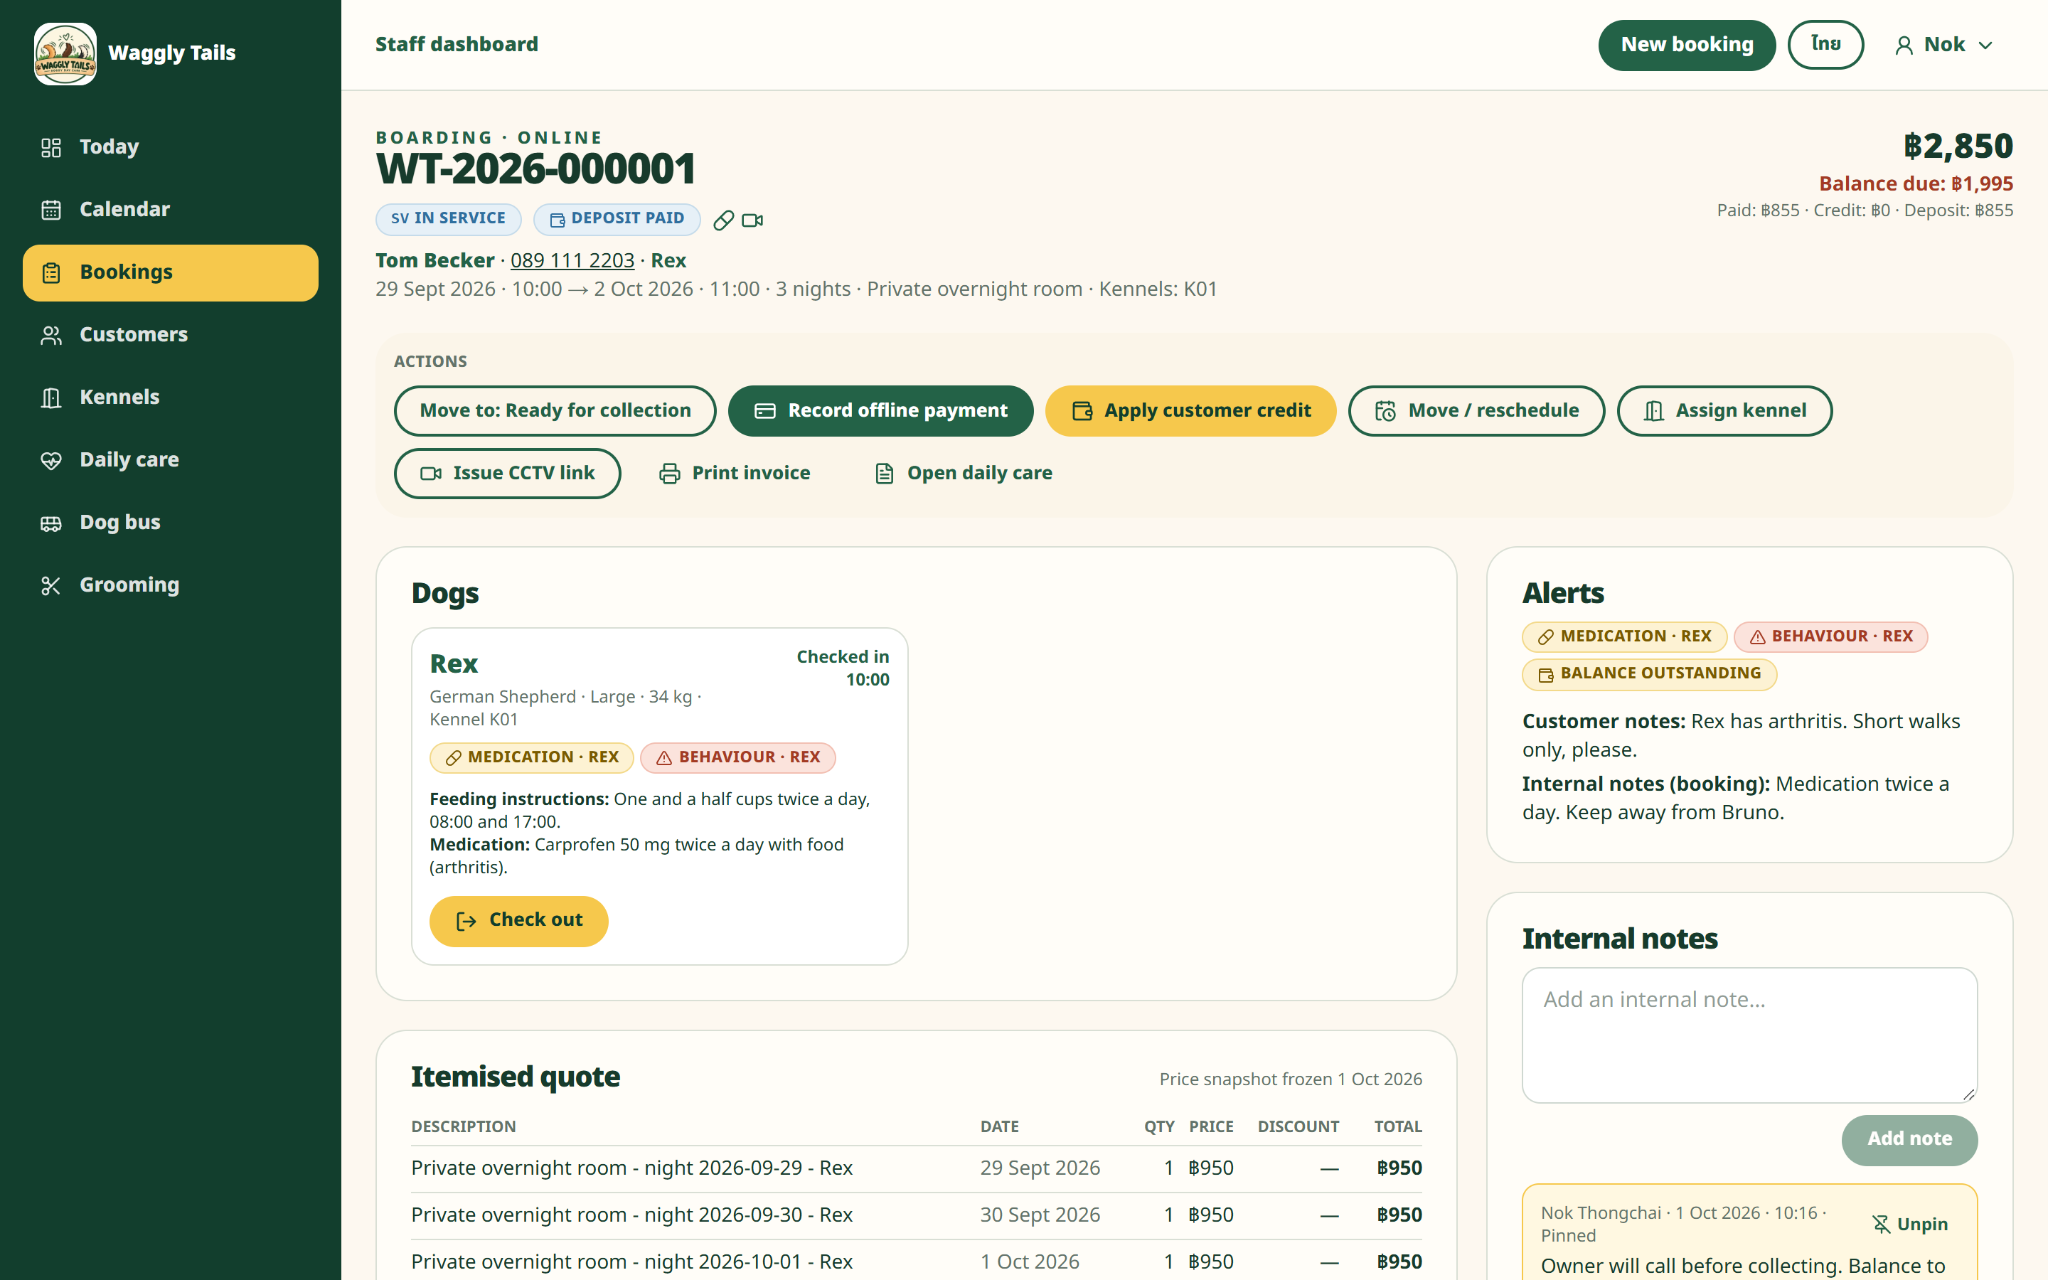
Task: Check out Rex
Action: [x=518, y=921]
